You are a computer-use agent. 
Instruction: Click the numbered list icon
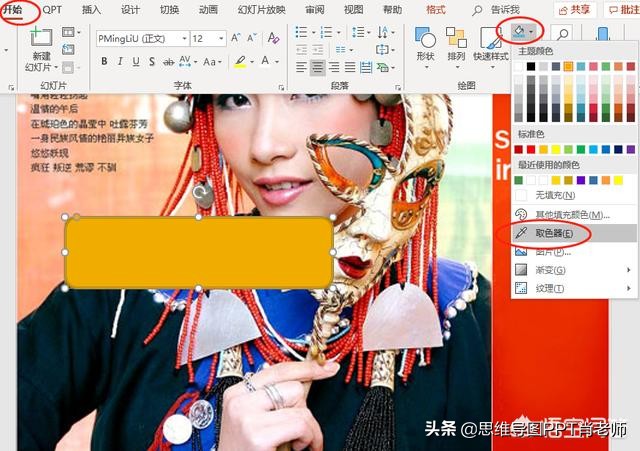pos(327,32)
